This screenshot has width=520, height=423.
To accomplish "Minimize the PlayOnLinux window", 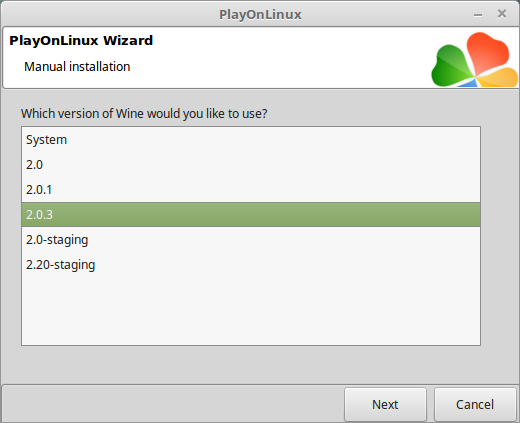I will [x=478, y=15].
